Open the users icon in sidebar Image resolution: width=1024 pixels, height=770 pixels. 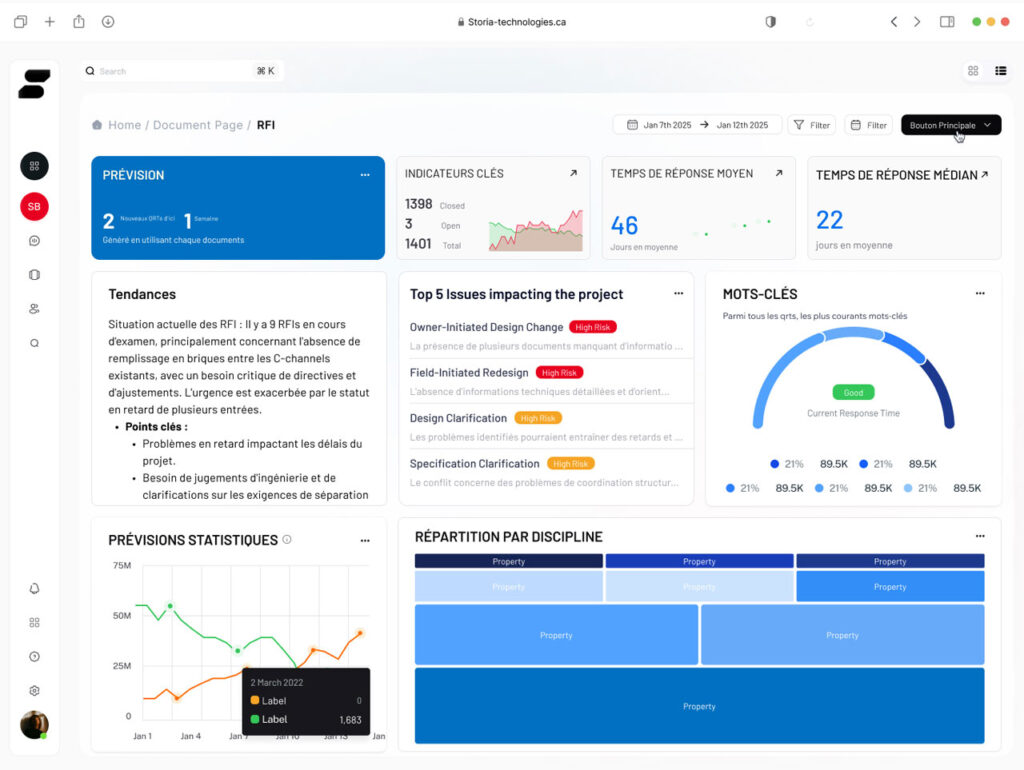tap(34, 309)
